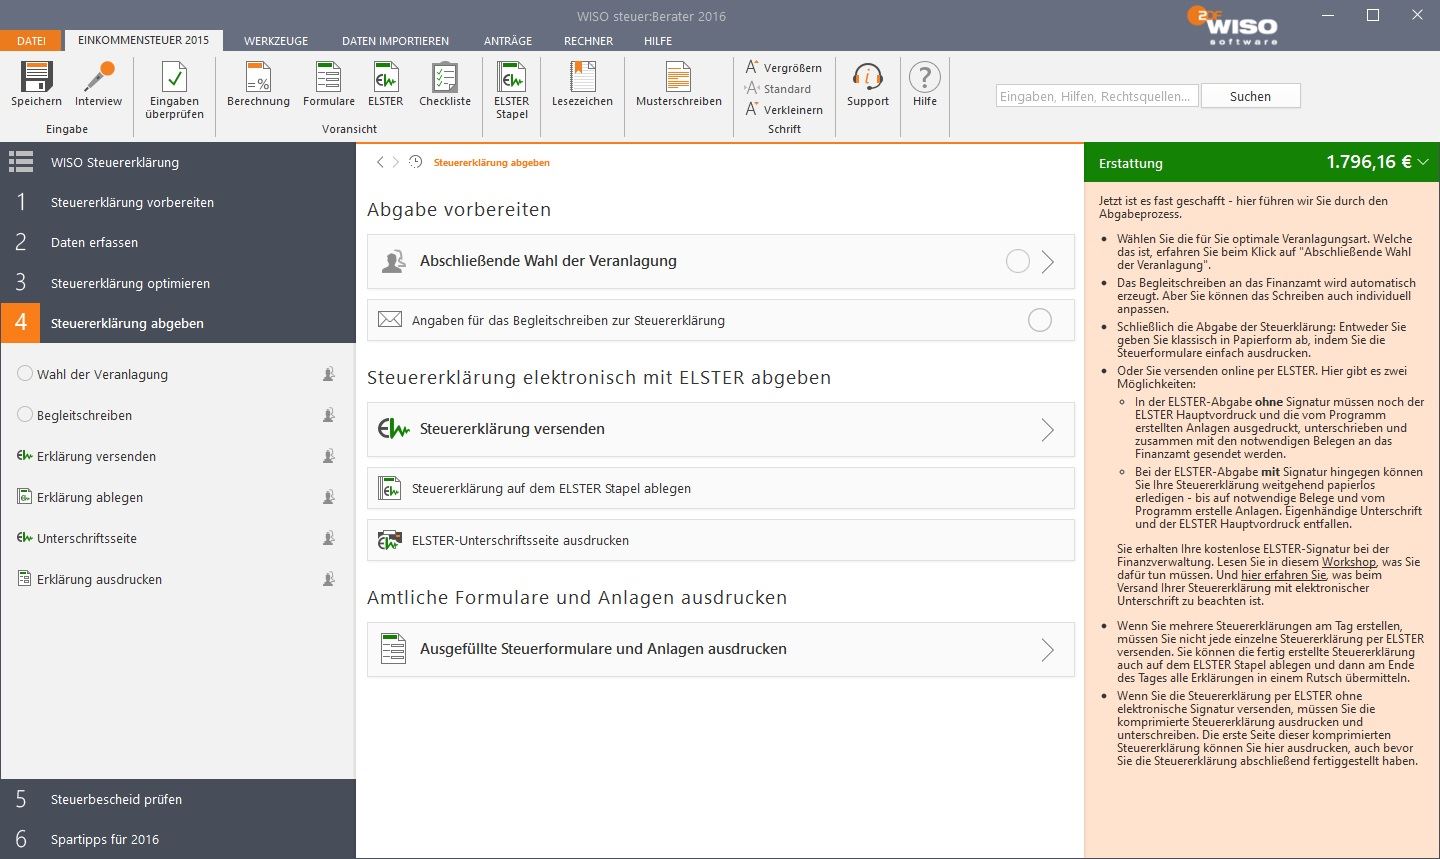Navigate forward with the right arrow
Screen dimensions: 1440x859
[396, 162]
